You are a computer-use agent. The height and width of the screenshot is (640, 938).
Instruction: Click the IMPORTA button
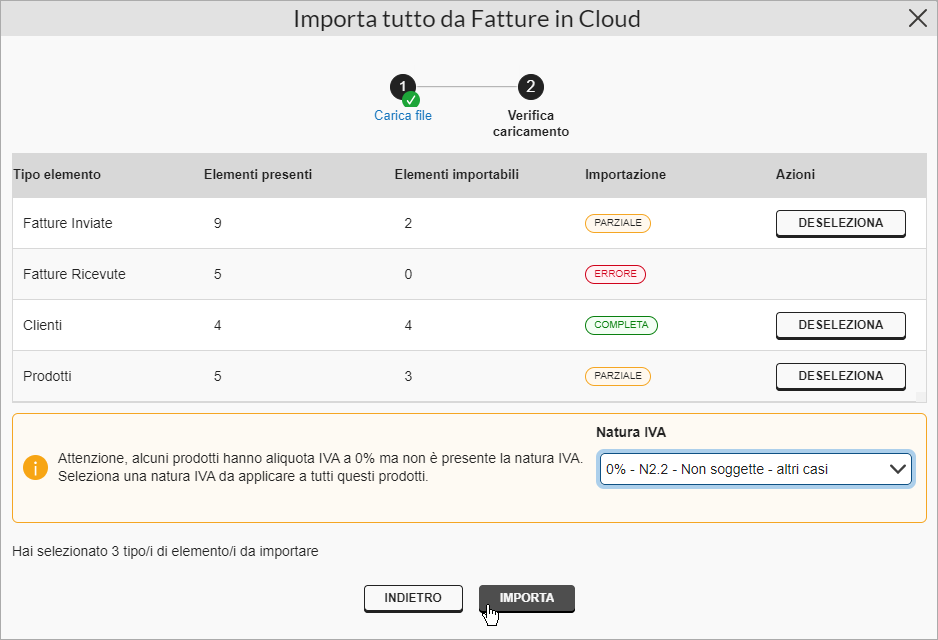(x=526, y=598)
